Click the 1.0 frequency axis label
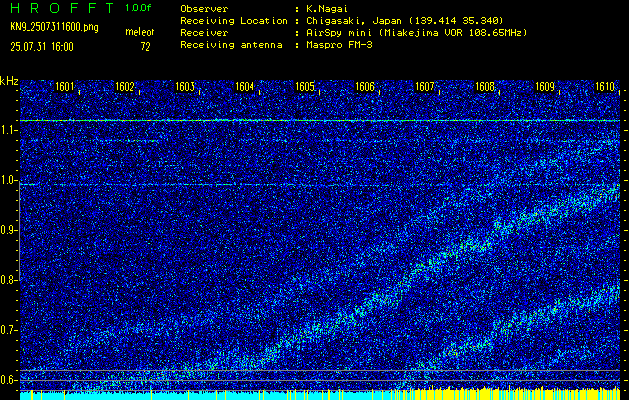629x400 pixels. click(8, 180)
